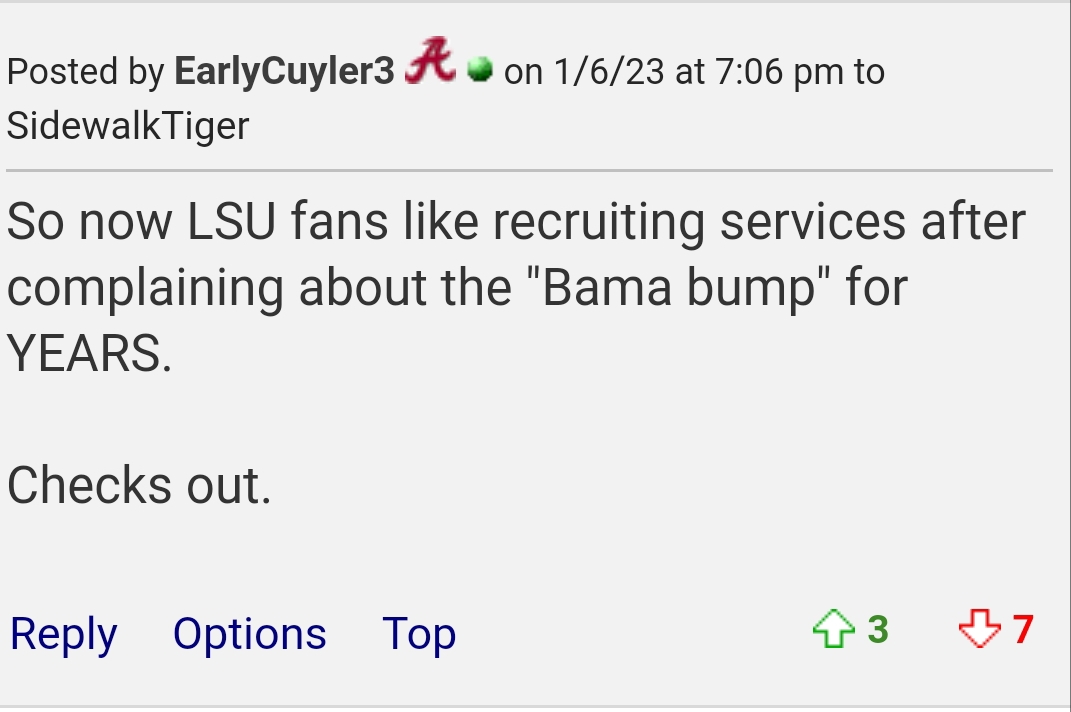Click the crimson Alabama A logo
This screenshot has height=712, width=1071.
pos(430,61)
